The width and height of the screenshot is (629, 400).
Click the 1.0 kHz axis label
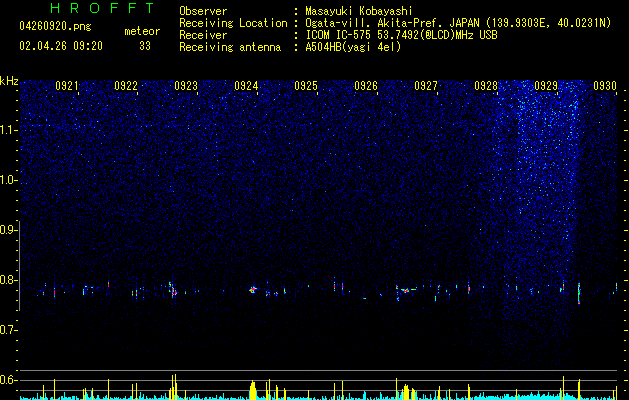8,180
